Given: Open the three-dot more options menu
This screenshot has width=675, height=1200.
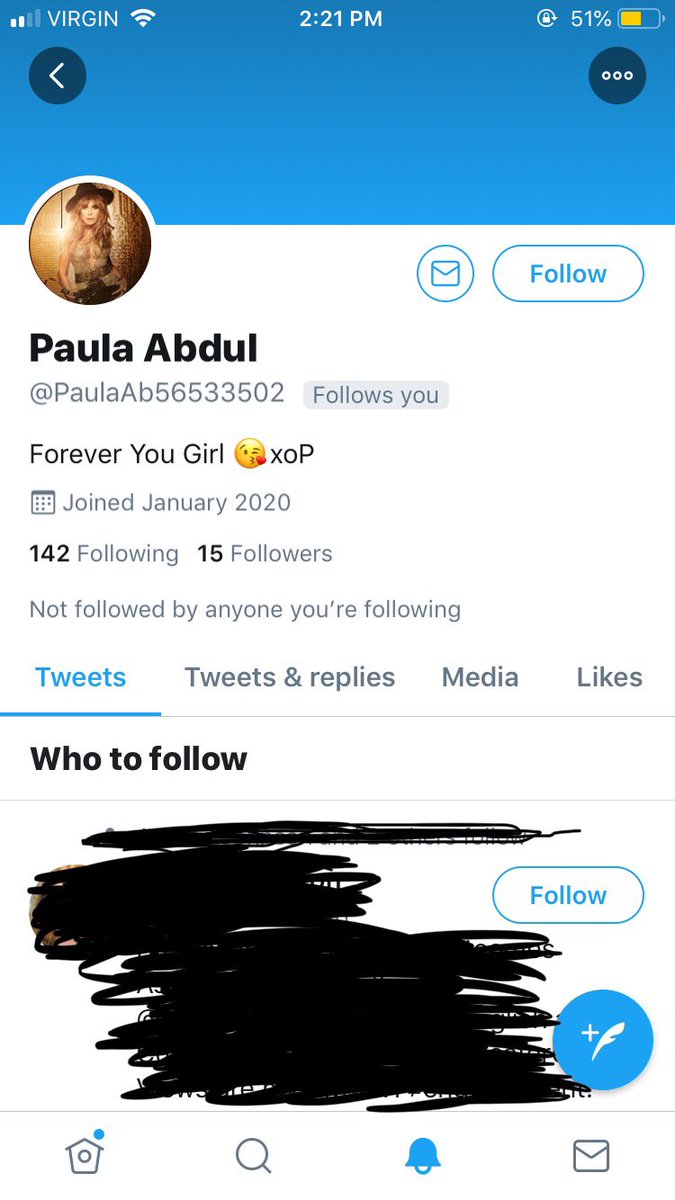Looking at the screenshot, I should [x=617, y=75].
